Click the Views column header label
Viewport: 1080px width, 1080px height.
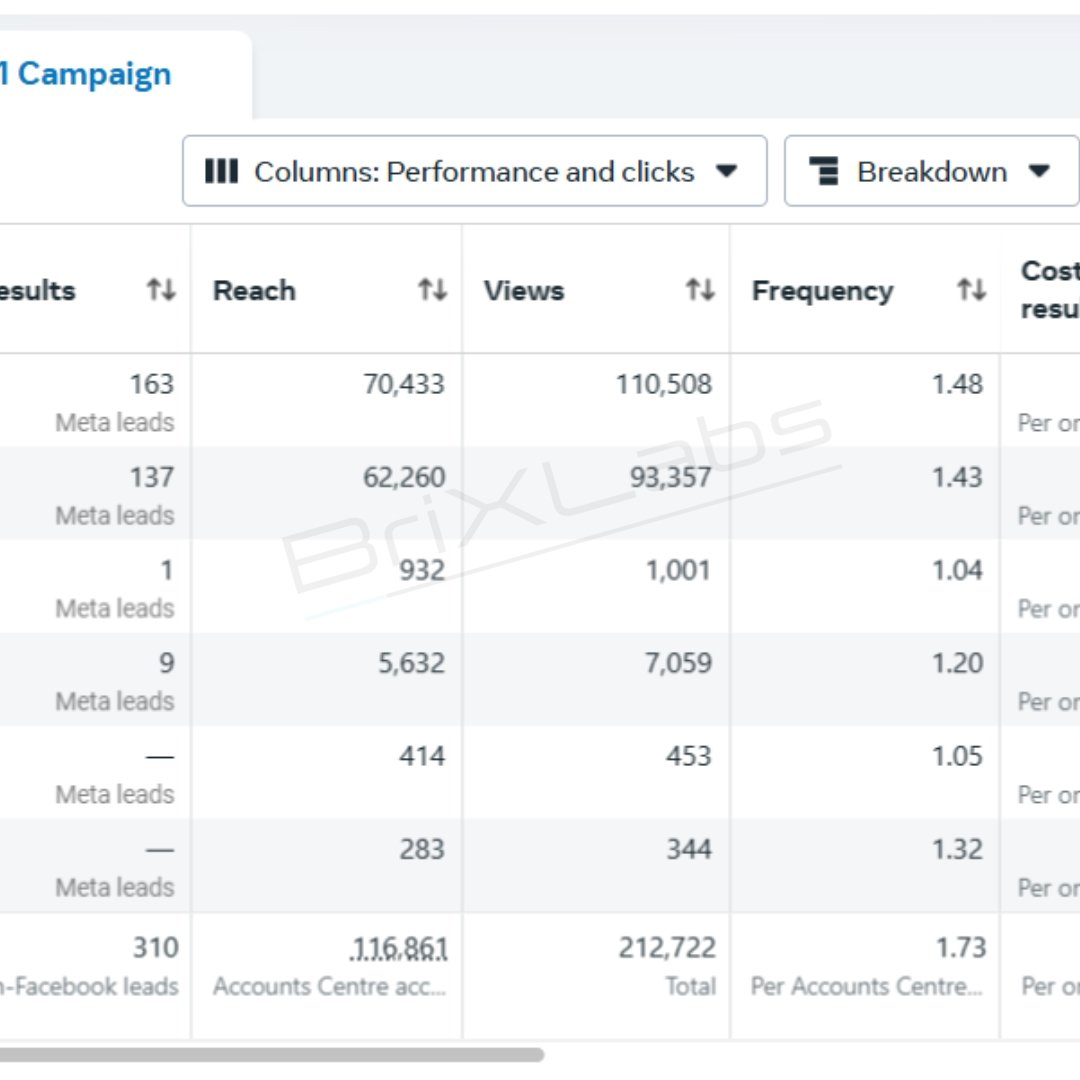click(523, 291)
